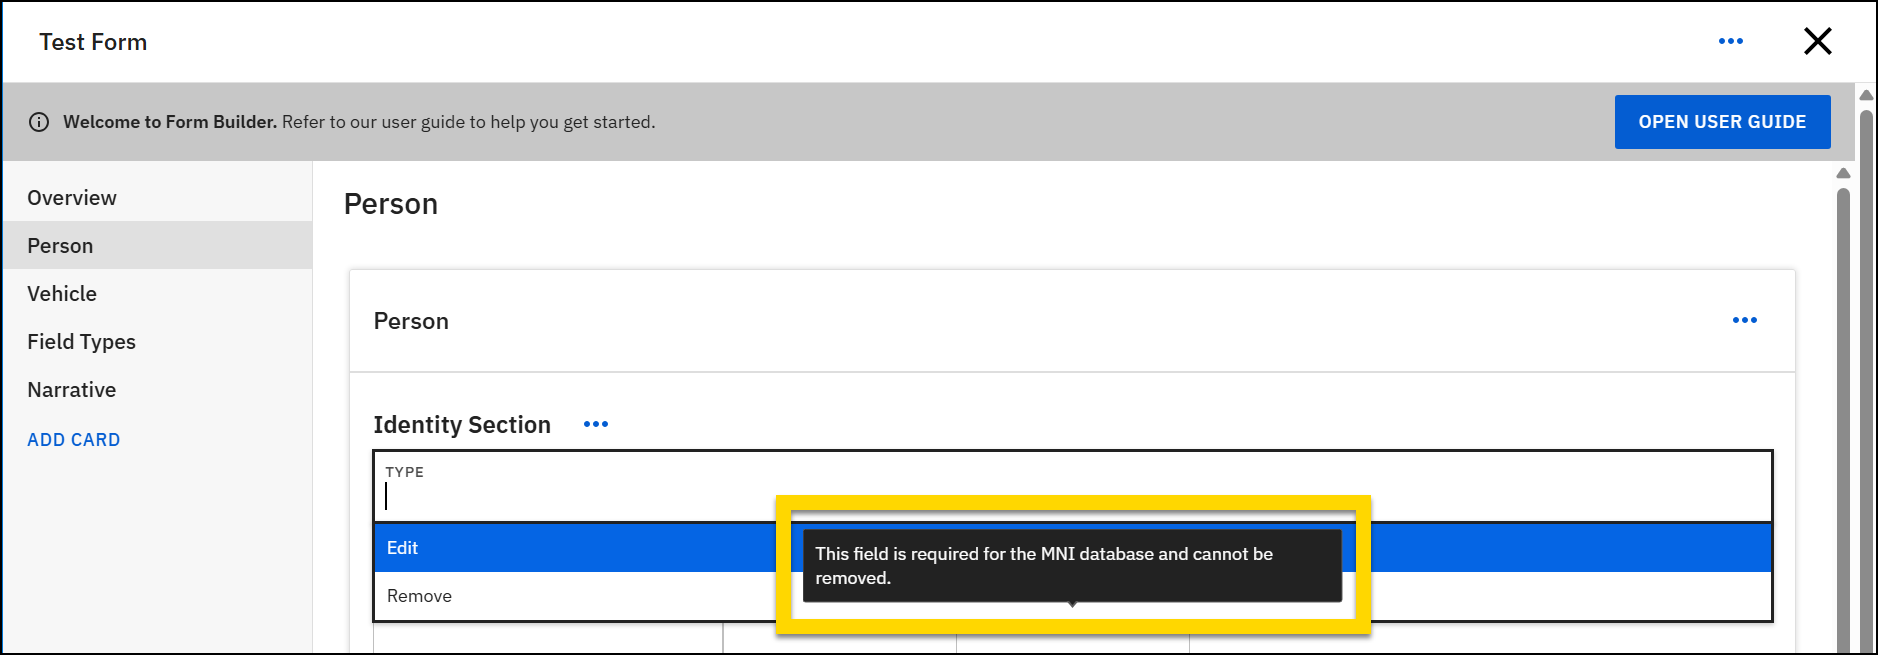The width and height of the screenshot is (1878, 655).
Task: Open Field Types in sidebar
Action: coord(81,342)
